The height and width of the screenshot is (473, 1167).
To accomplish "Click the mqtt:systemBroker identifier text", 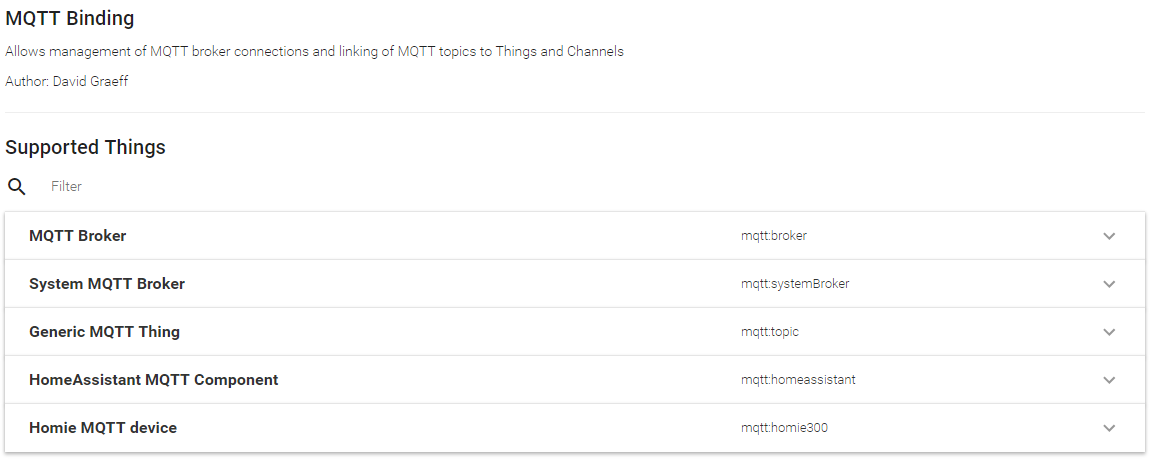I will [795, 284].
